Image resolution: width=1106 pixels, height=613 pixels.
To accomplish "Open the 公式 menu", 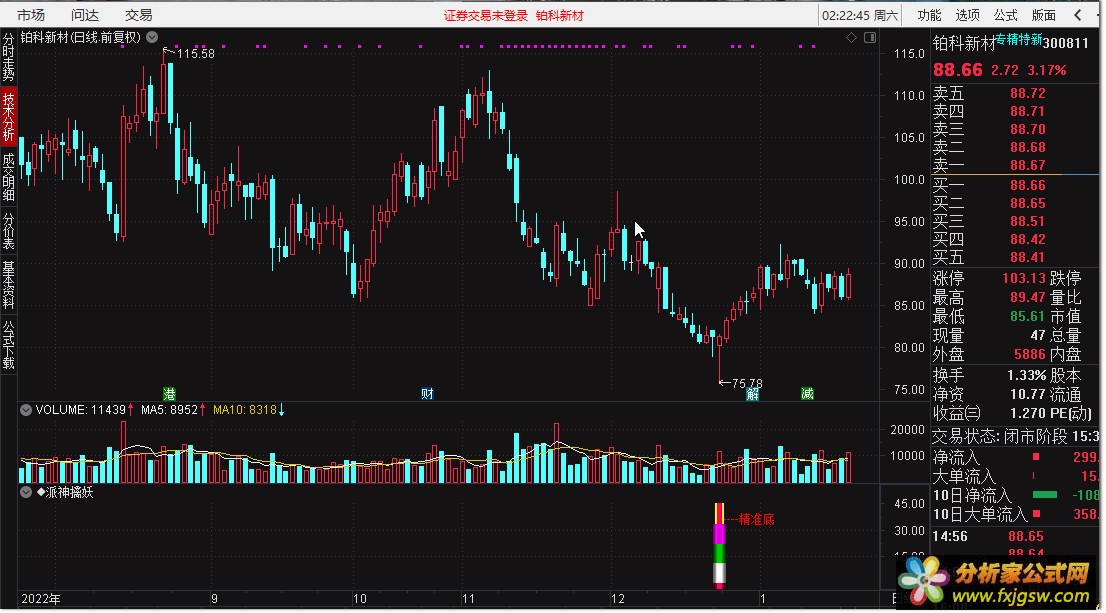I will pyautogui.click(x=1005, y=15).
